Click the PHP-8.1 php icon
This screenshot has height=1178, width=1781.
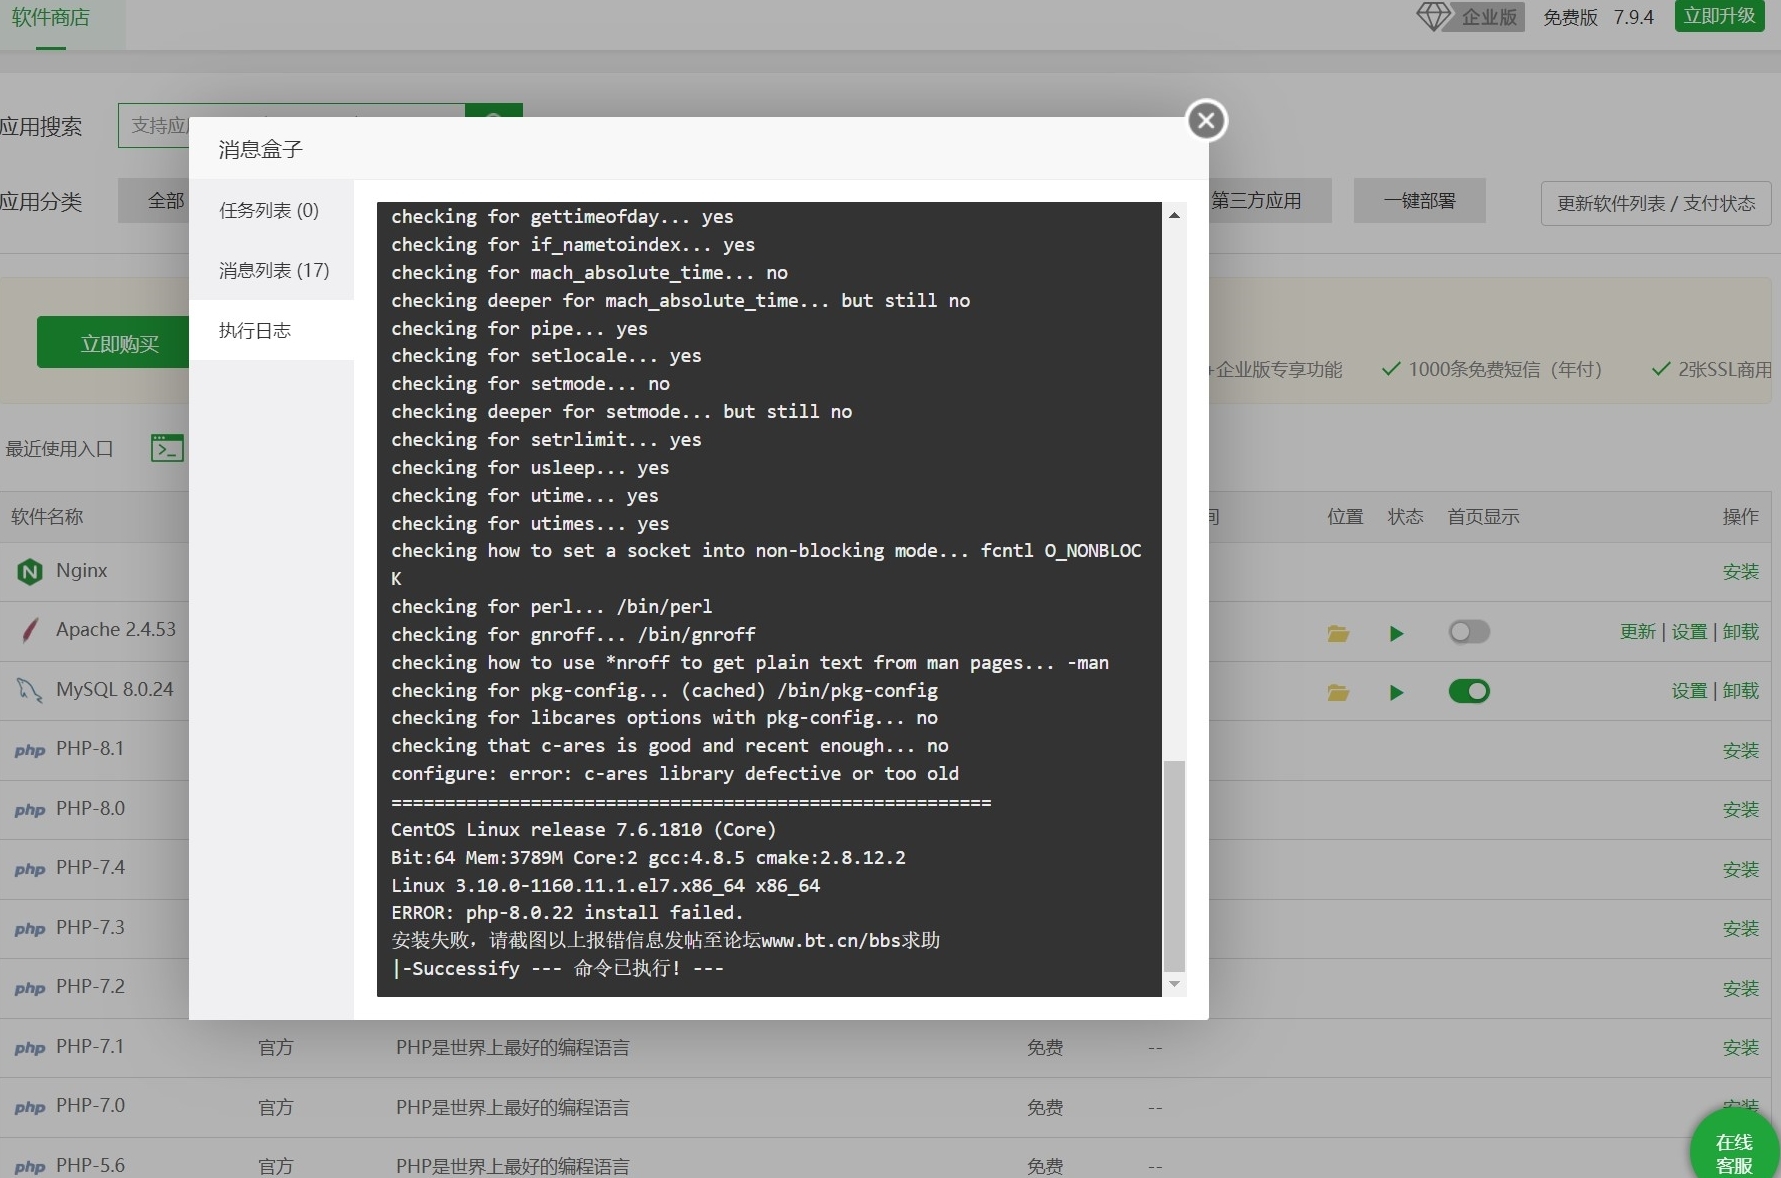[30, 750]
